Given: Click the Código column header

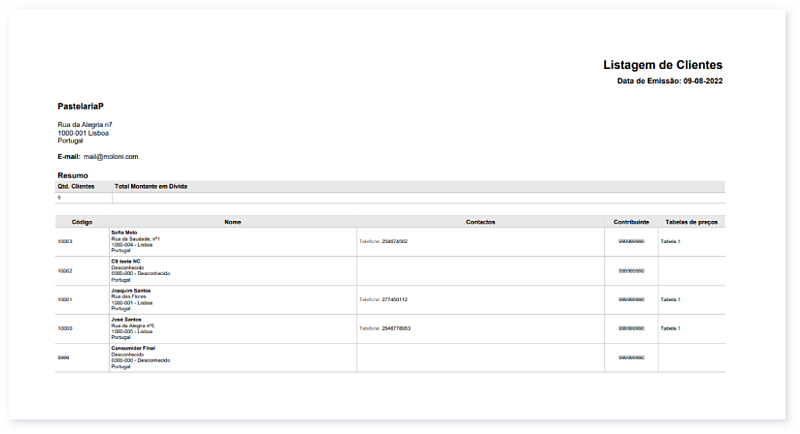Looking at the screenshot, I should 82,221.
